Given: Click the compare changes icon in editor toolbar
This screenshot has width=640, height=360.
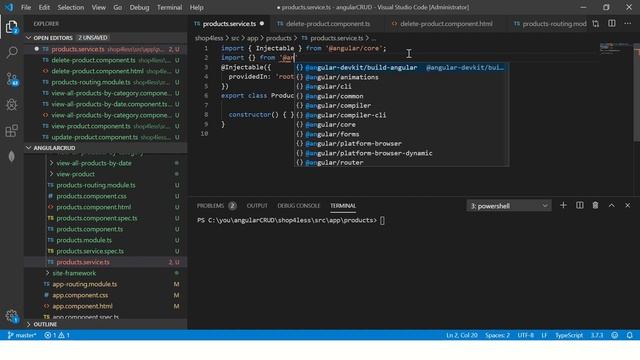Looking at the screenshot, I should click(596, 24).
